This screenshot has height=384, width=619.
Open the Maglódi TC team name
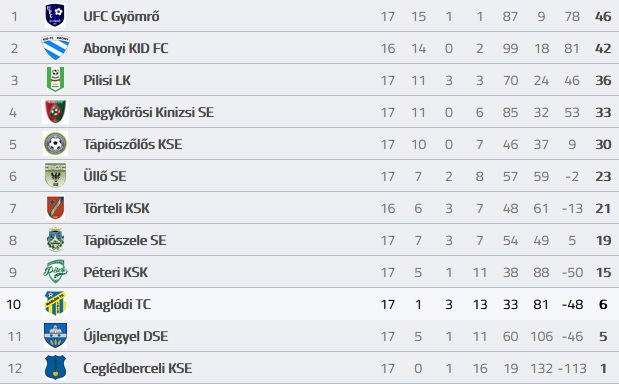[x=117, y=304]
